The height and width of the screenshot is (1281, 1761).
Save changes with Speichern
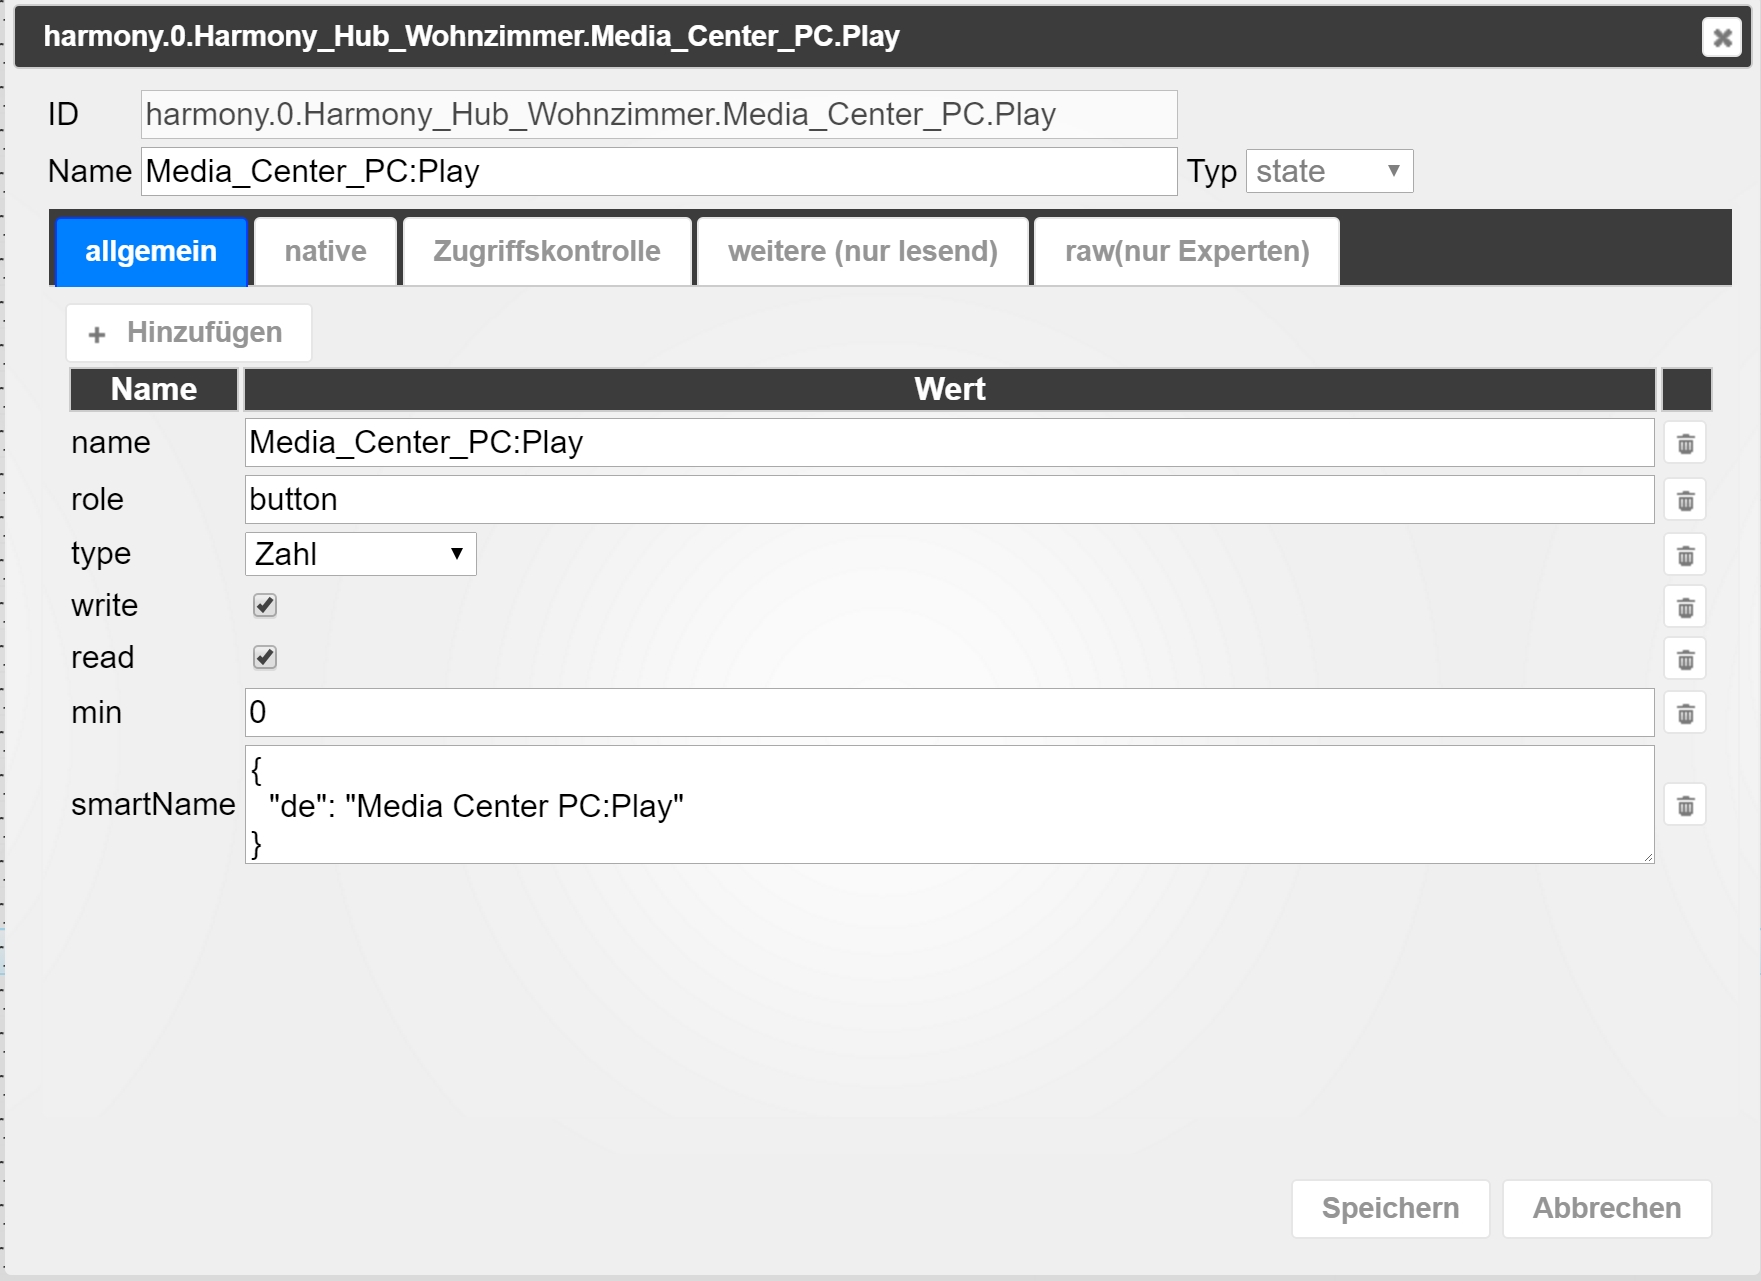1391,1208
